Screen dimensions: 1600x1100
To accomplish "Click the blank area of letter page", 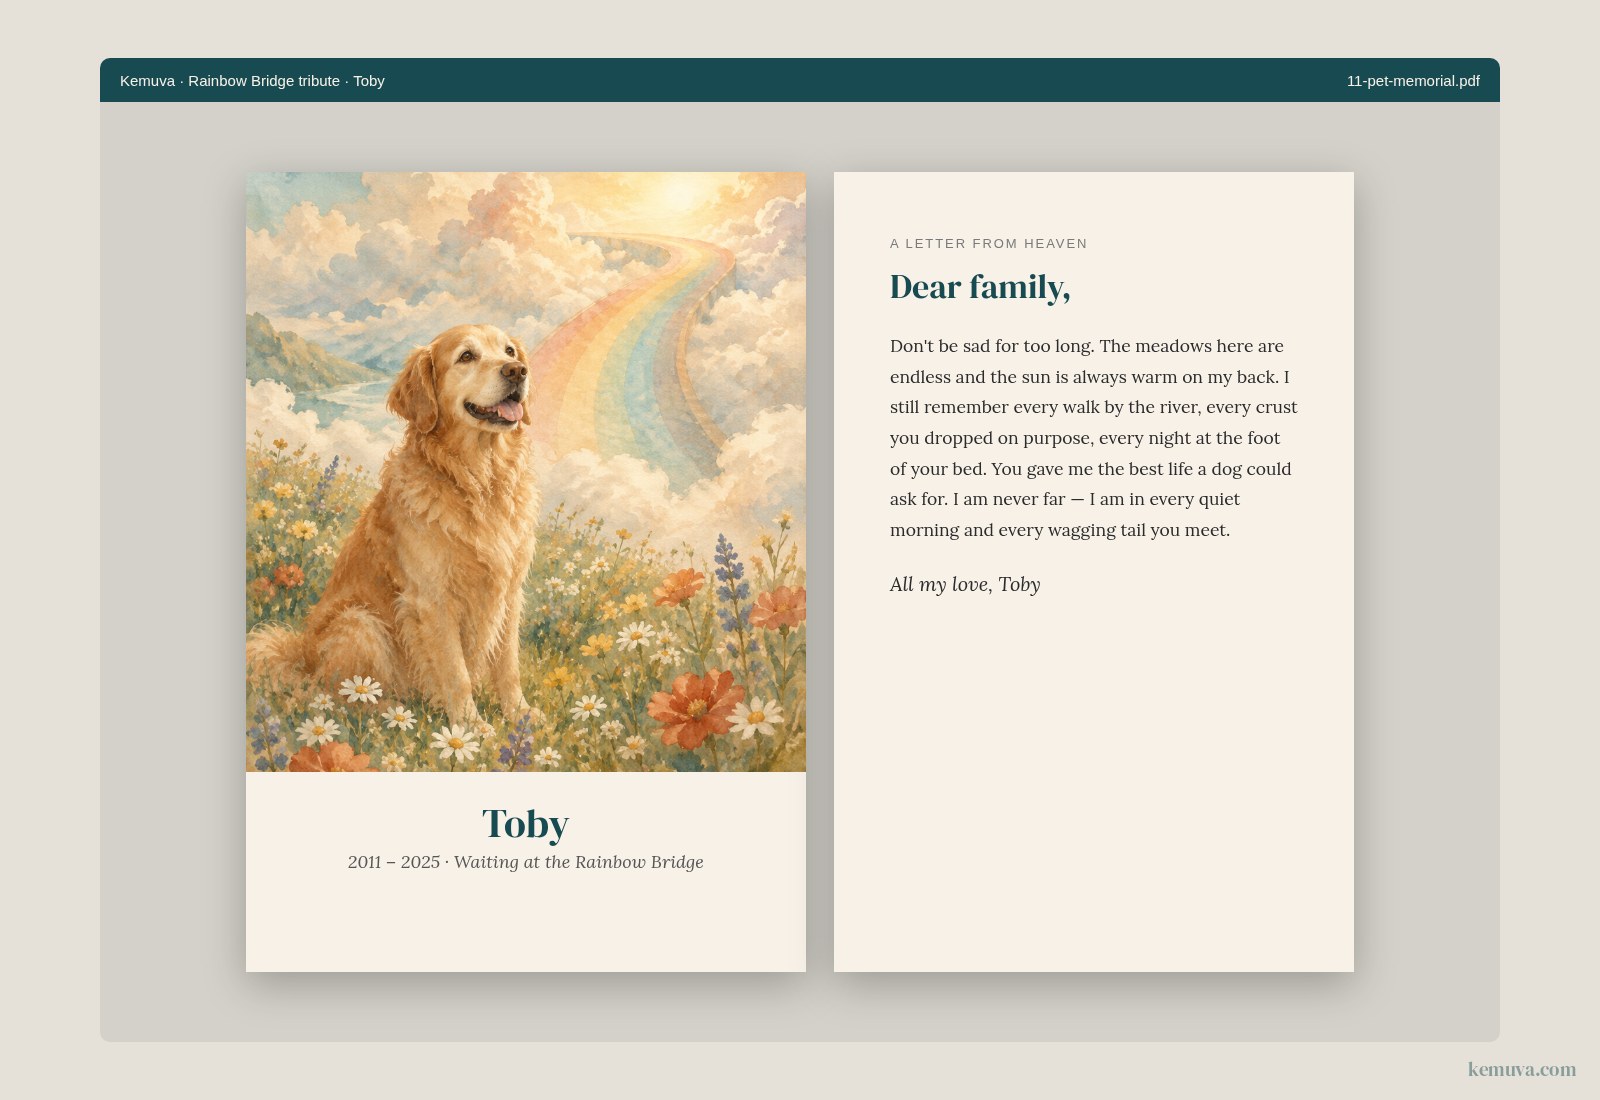I will pos(1094,780).
